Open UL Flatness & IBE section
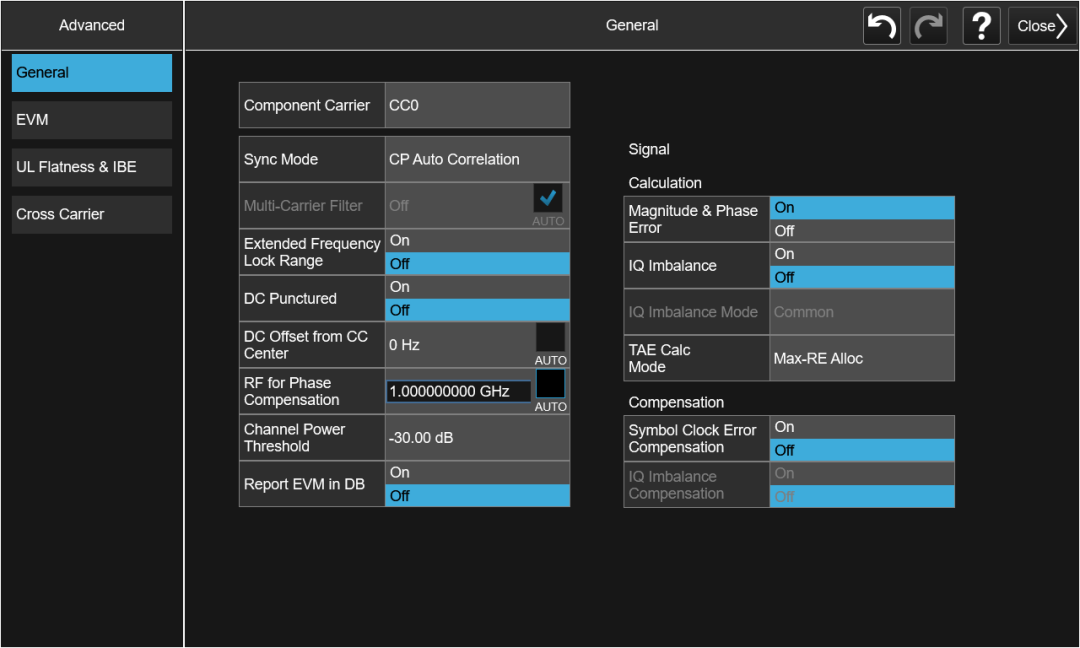This screenshot has width=1080, height=648. pyautogui.click(x=92, y=167)
